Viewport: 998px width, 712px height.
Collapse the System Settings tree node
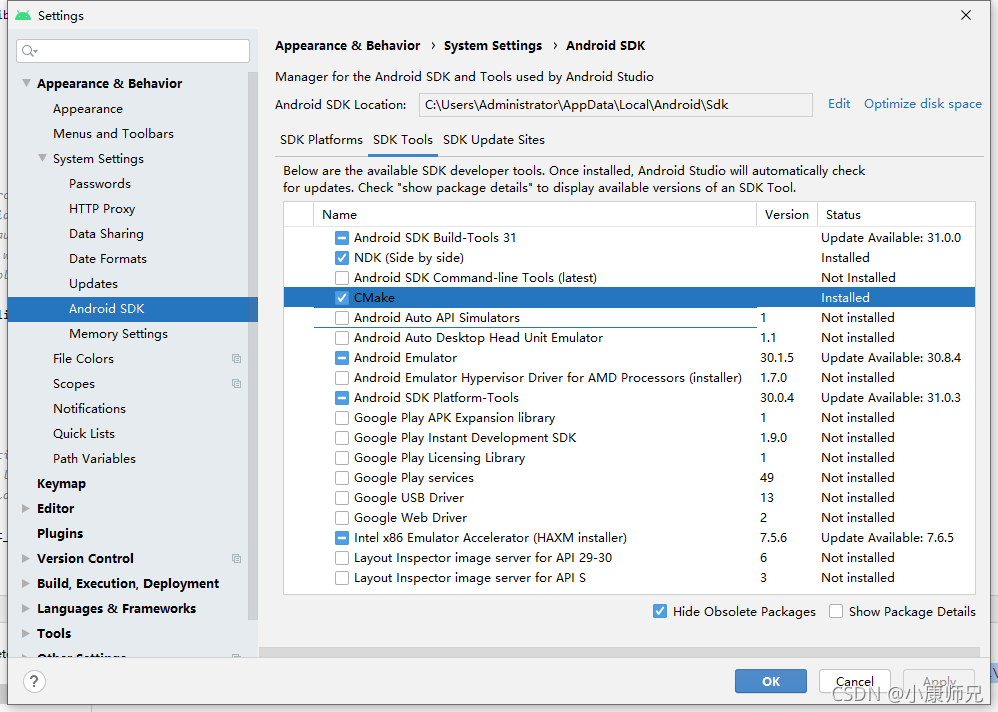point(42,158)
